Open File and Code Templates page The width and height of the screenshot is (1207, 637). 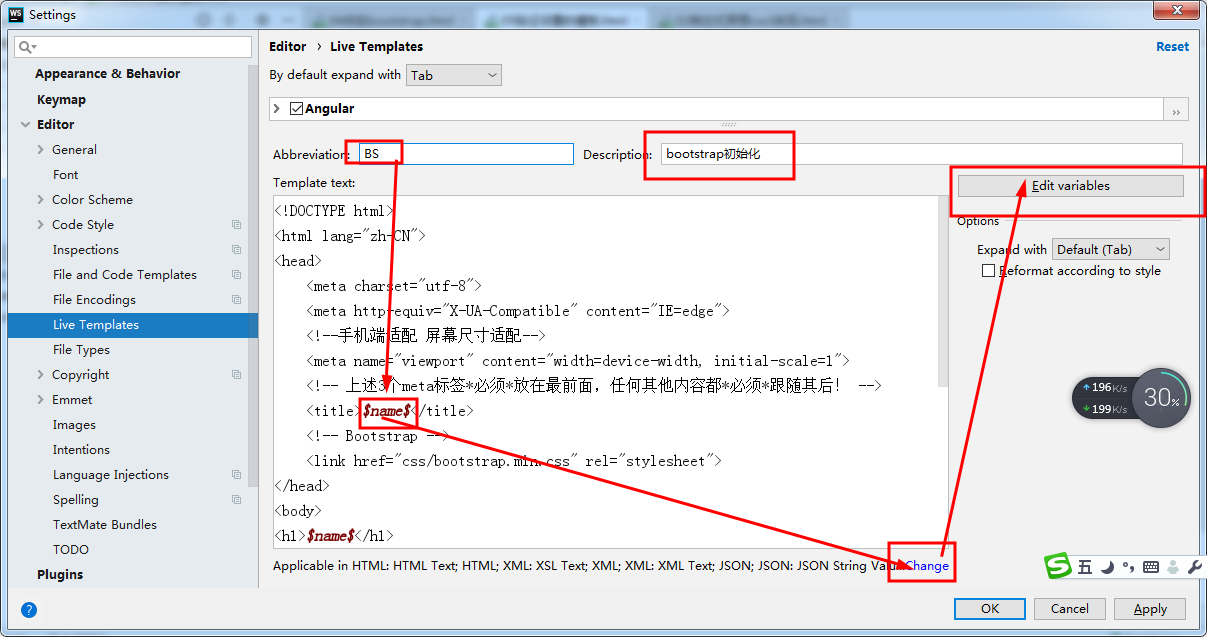click(x=125, y=275)
